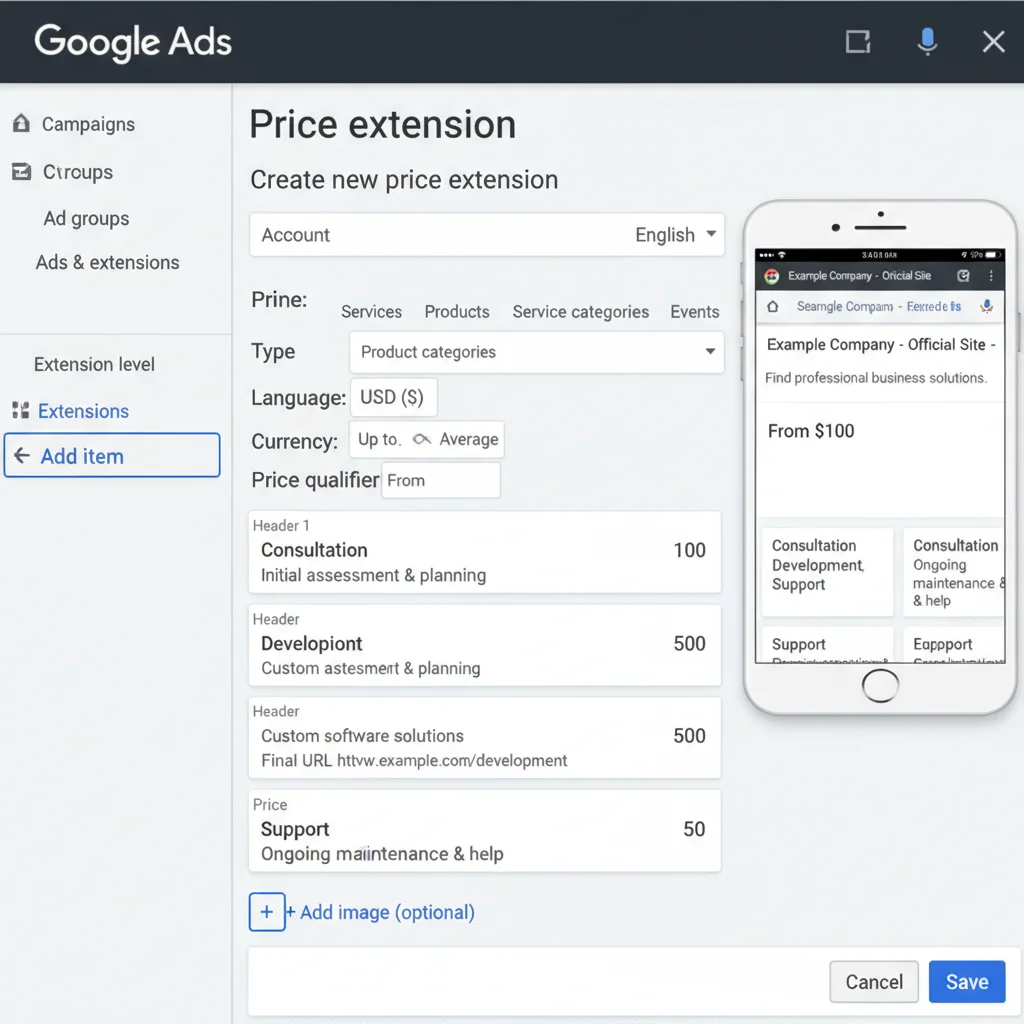Image resolution: width=1024 pixels, height=1024 pixels.
Task: Click the Add item button
Action: click(x=112, y=455)
